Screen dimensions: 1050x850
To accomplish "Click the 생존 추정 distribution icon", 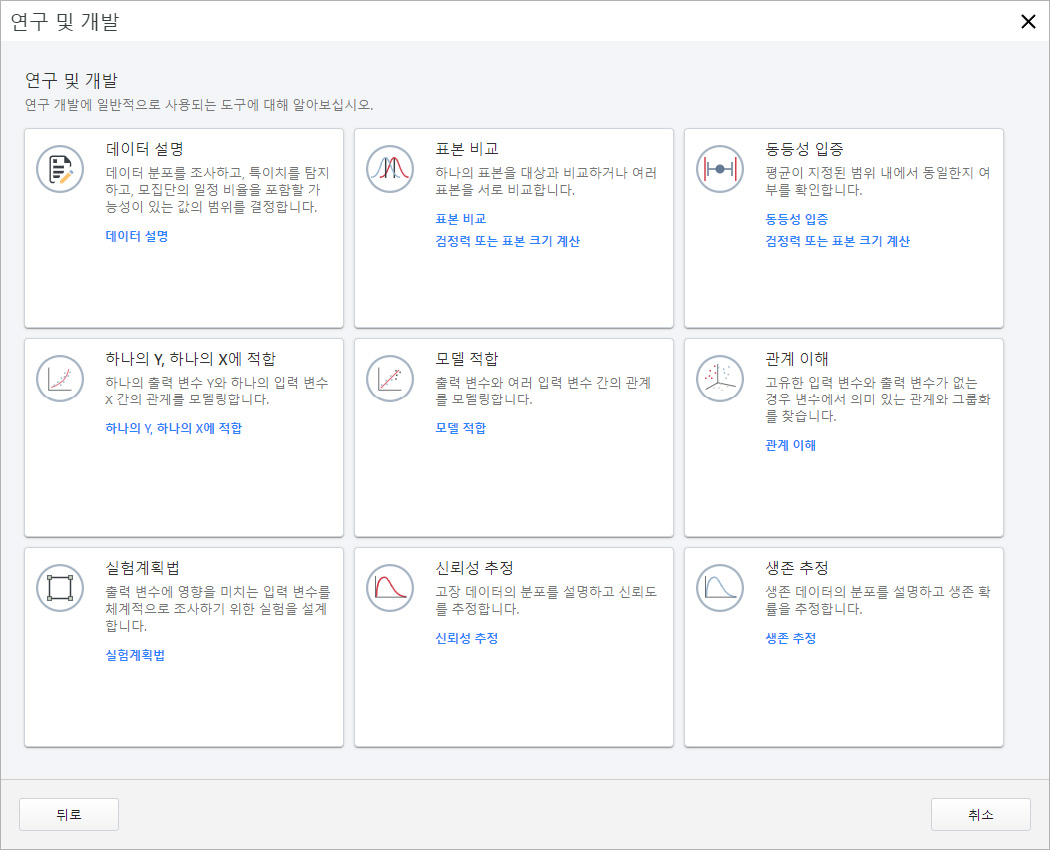I will (x=719, y=588).
